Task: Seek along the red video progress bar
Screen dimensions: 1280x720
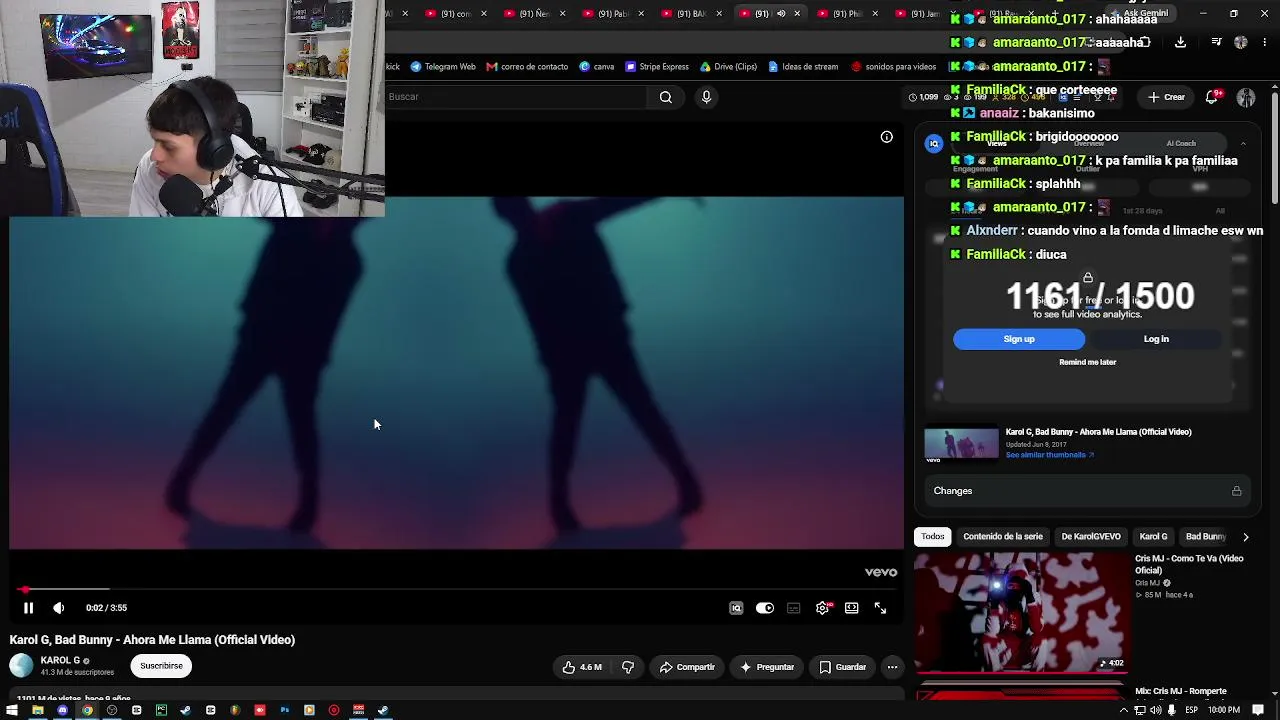Action: (x=456, y=589)
